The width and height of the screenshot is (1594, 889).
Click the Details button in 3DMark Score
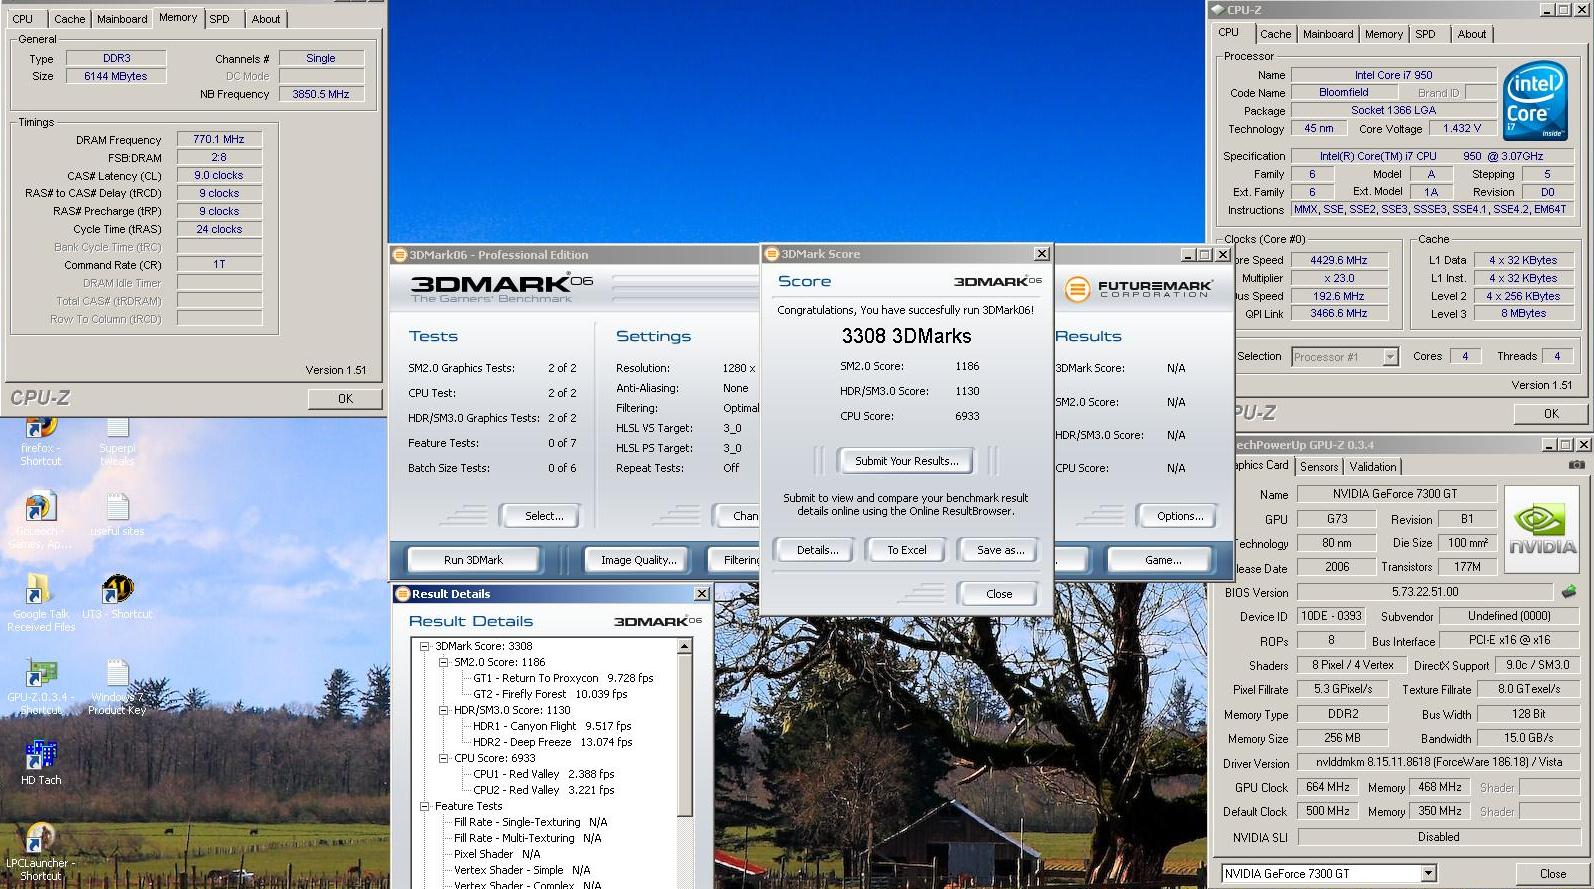pyautogui.click(x=817, y=550)
